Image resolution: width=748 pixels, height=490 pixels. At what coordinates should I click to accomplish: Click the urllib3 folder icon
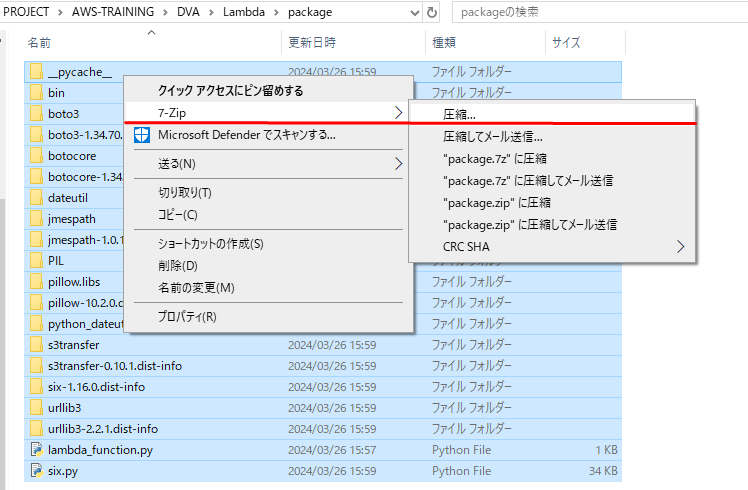click(x=36, y=408)
